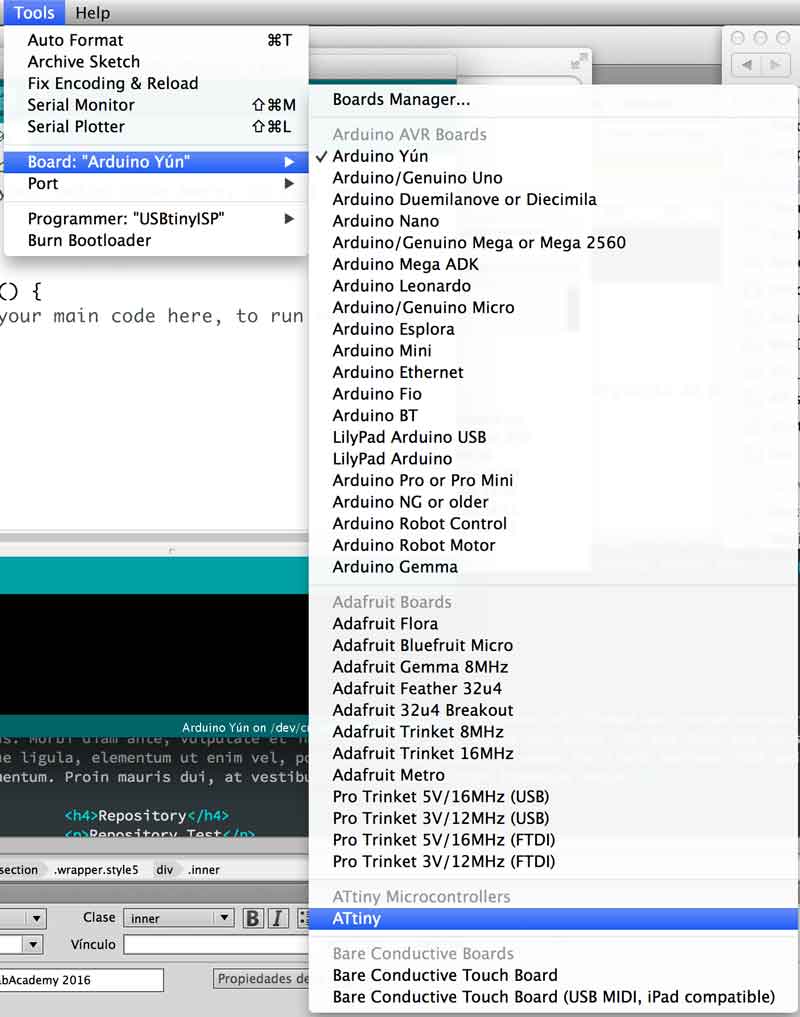
Task: Click the expand fullscreen icon on window
Action: coord(579,62)
